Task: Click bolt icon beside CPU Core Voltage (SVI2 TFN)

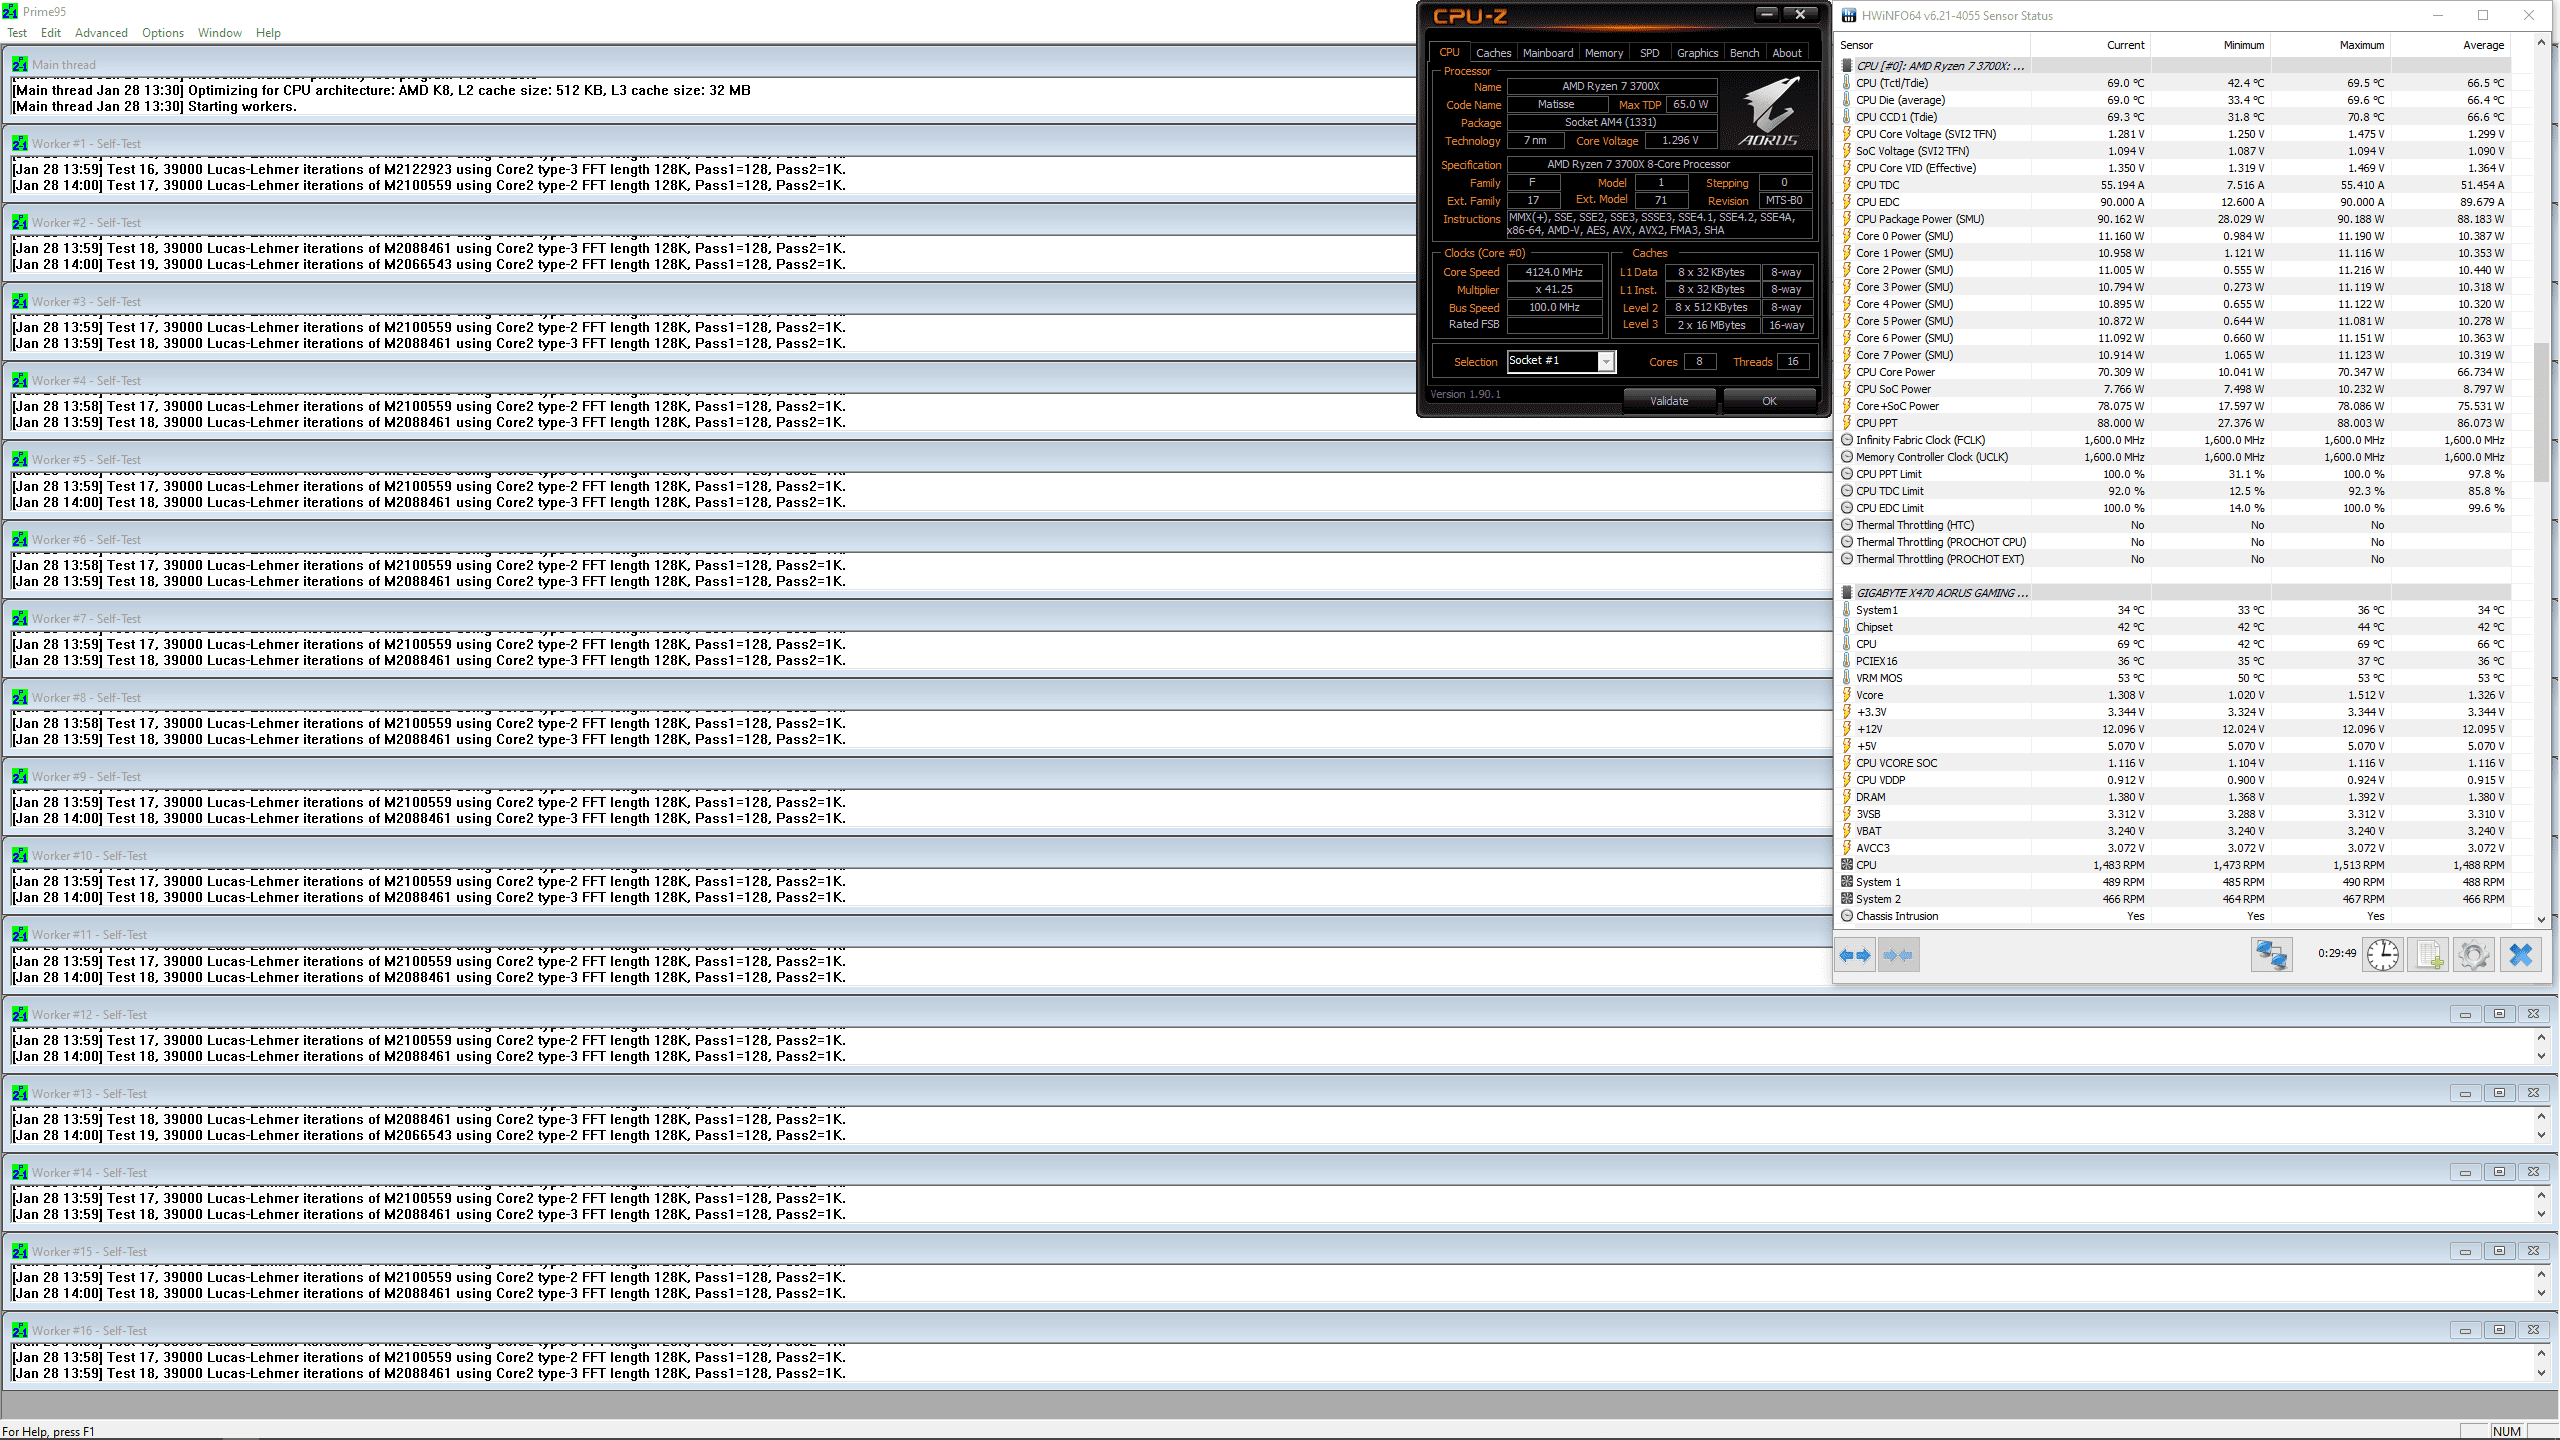Action: [x=1847, y=134]
